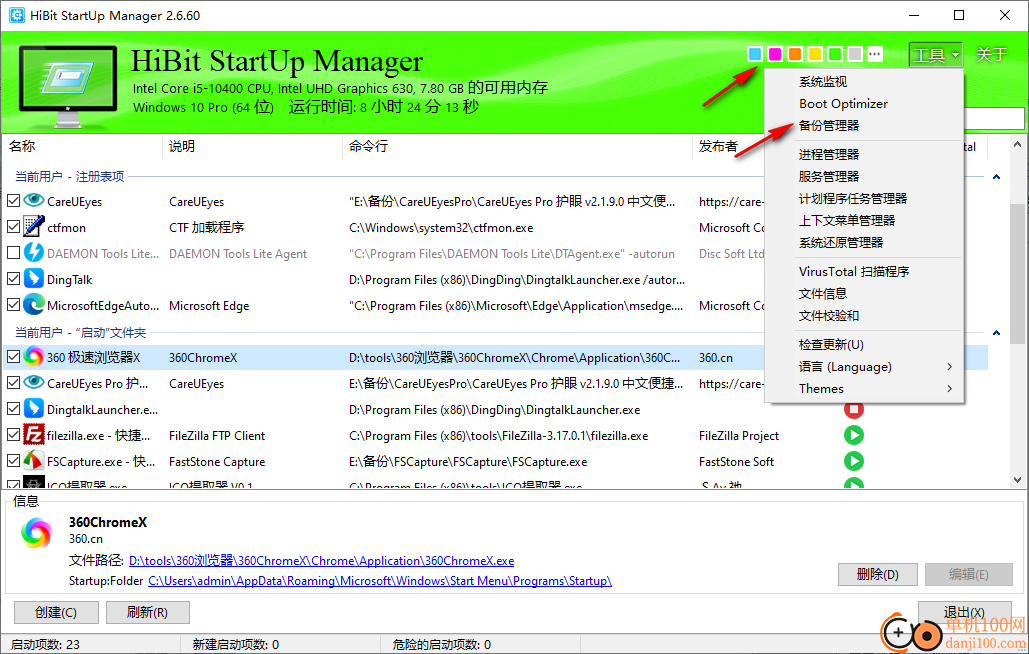
Task: Click the ctfmon pen icon
Action: [x=33, y=226]
